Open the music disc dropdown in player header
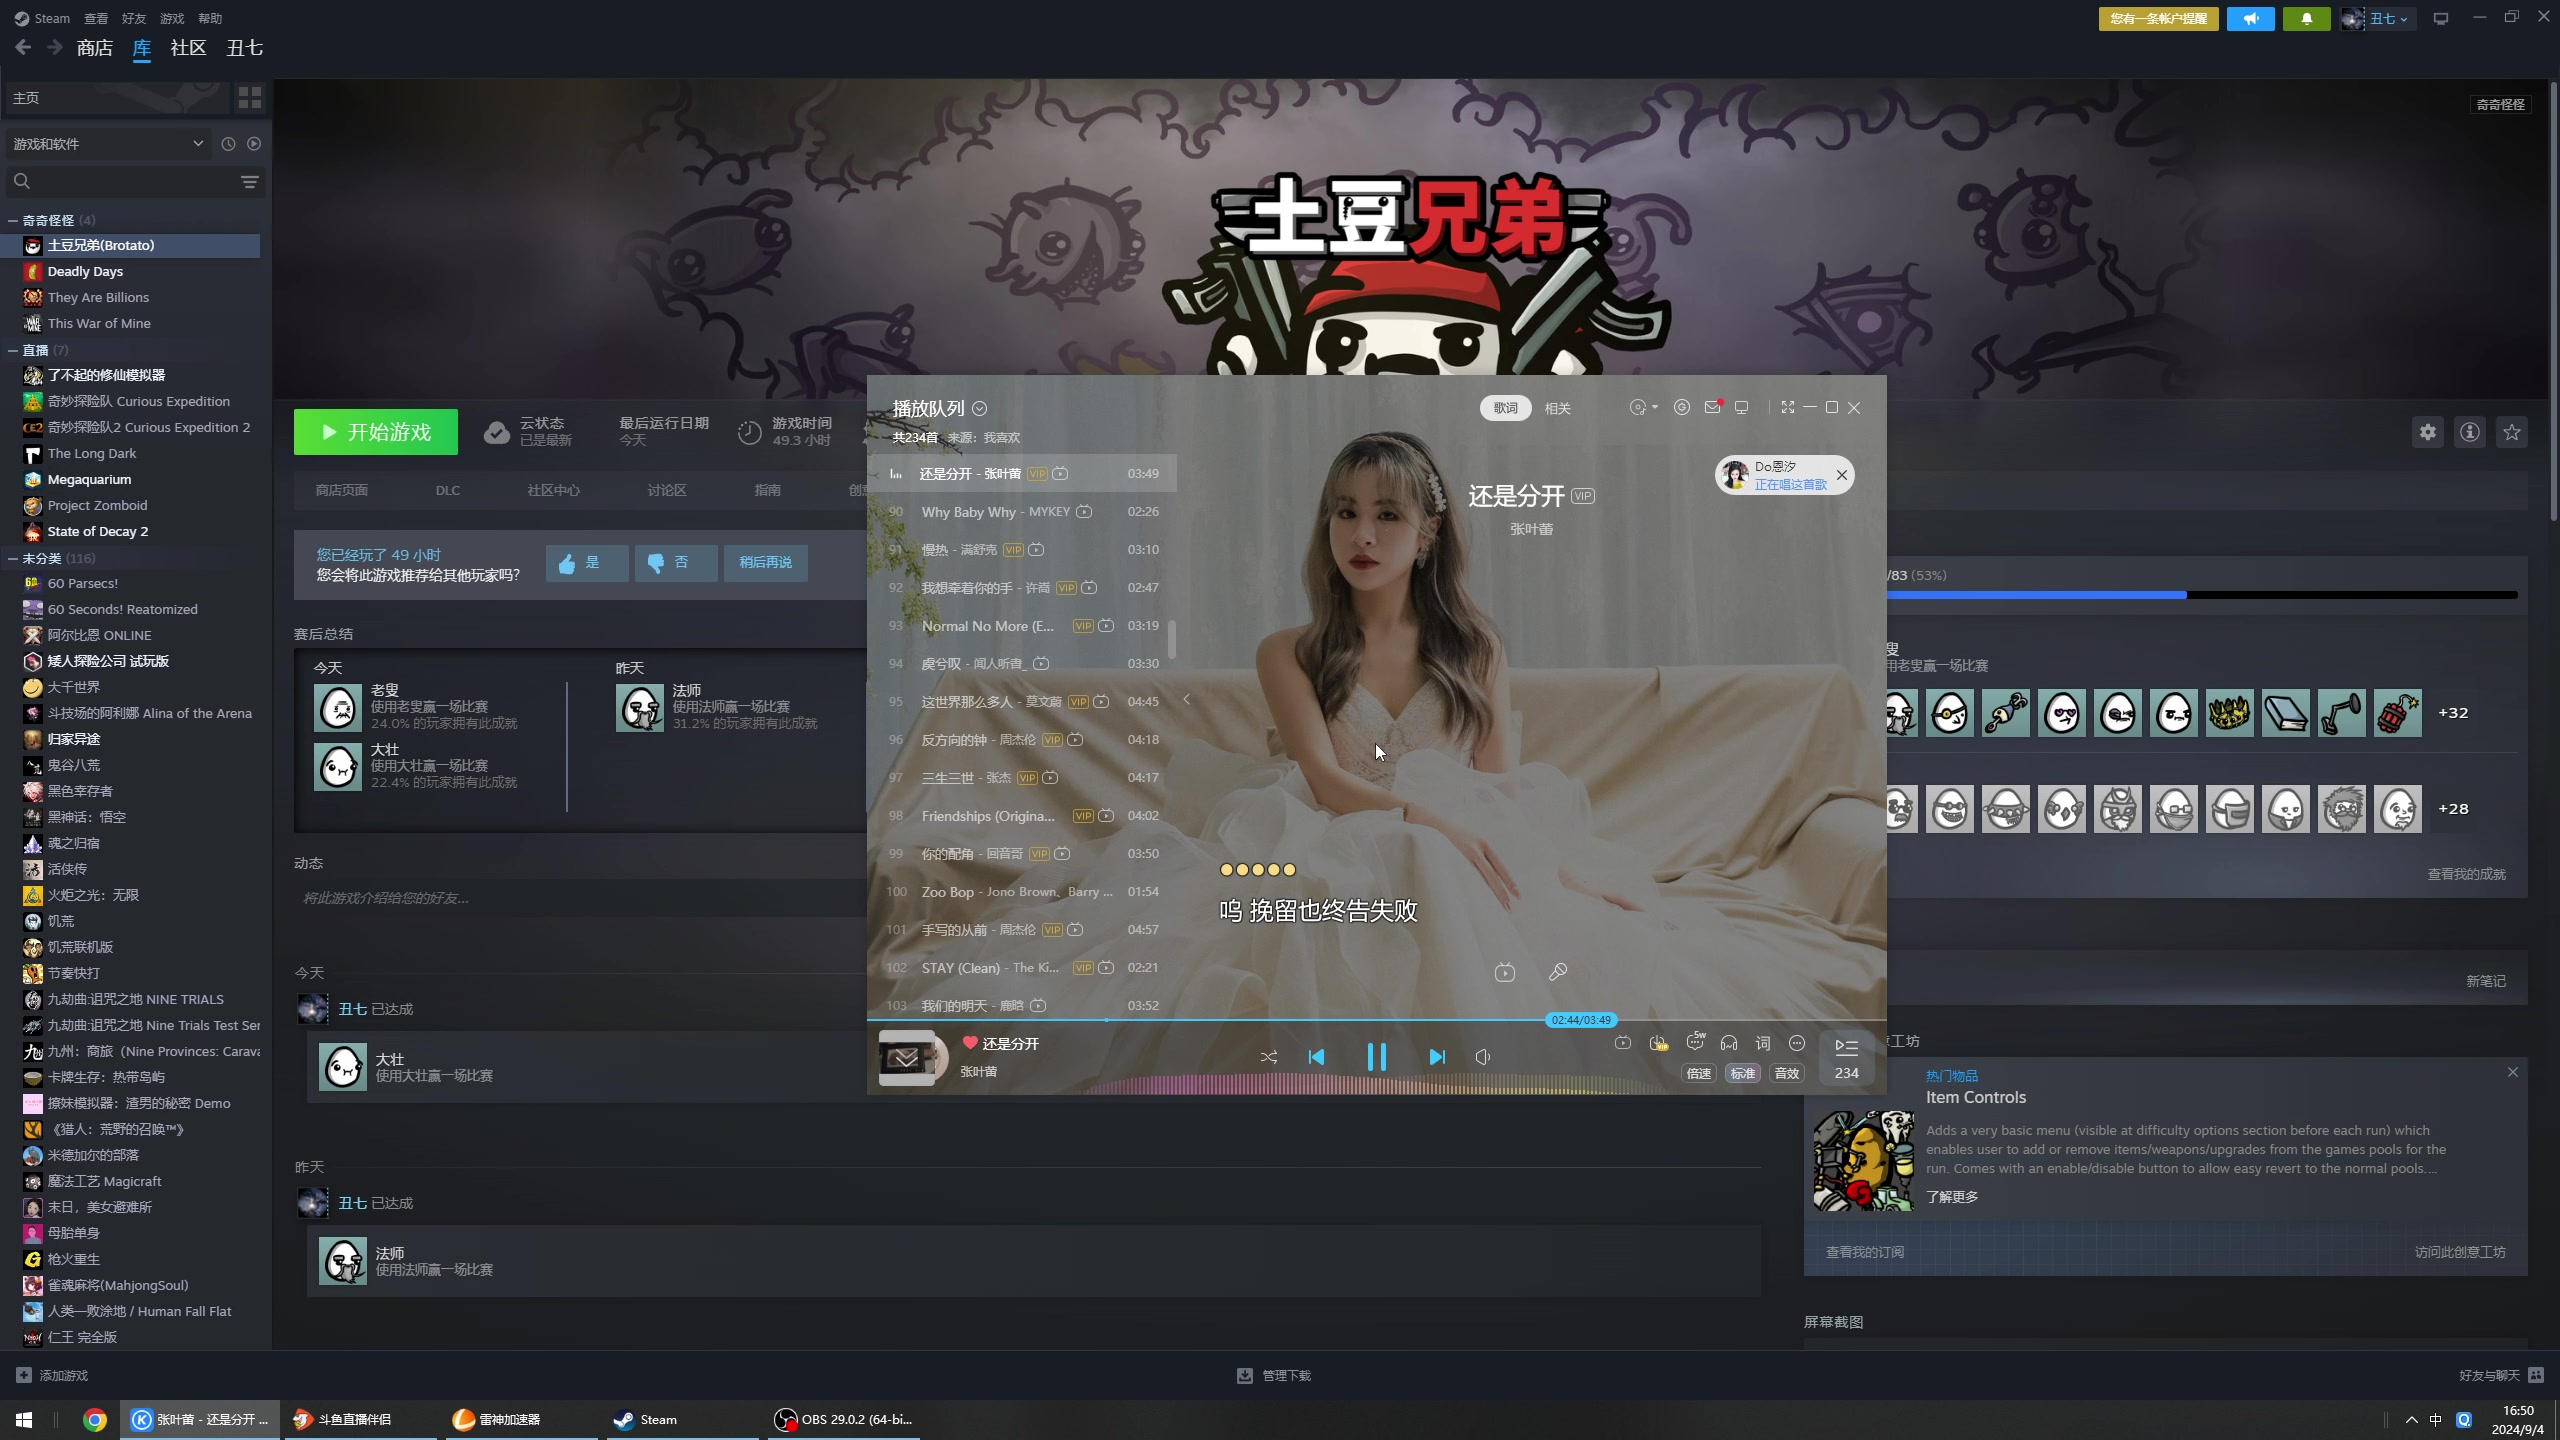This screenshot has width=2560, height=1440. [1644, 407]
